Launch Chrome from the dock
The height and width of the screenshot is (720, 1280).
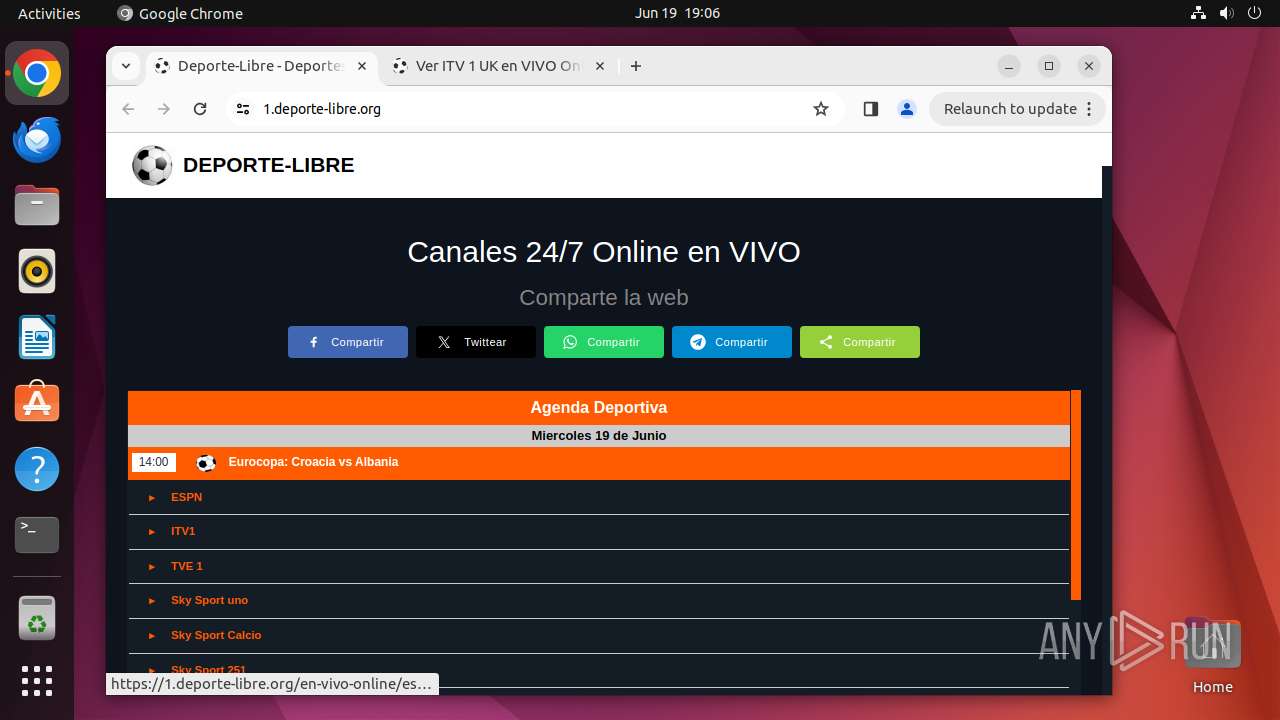tap(37, 74)
